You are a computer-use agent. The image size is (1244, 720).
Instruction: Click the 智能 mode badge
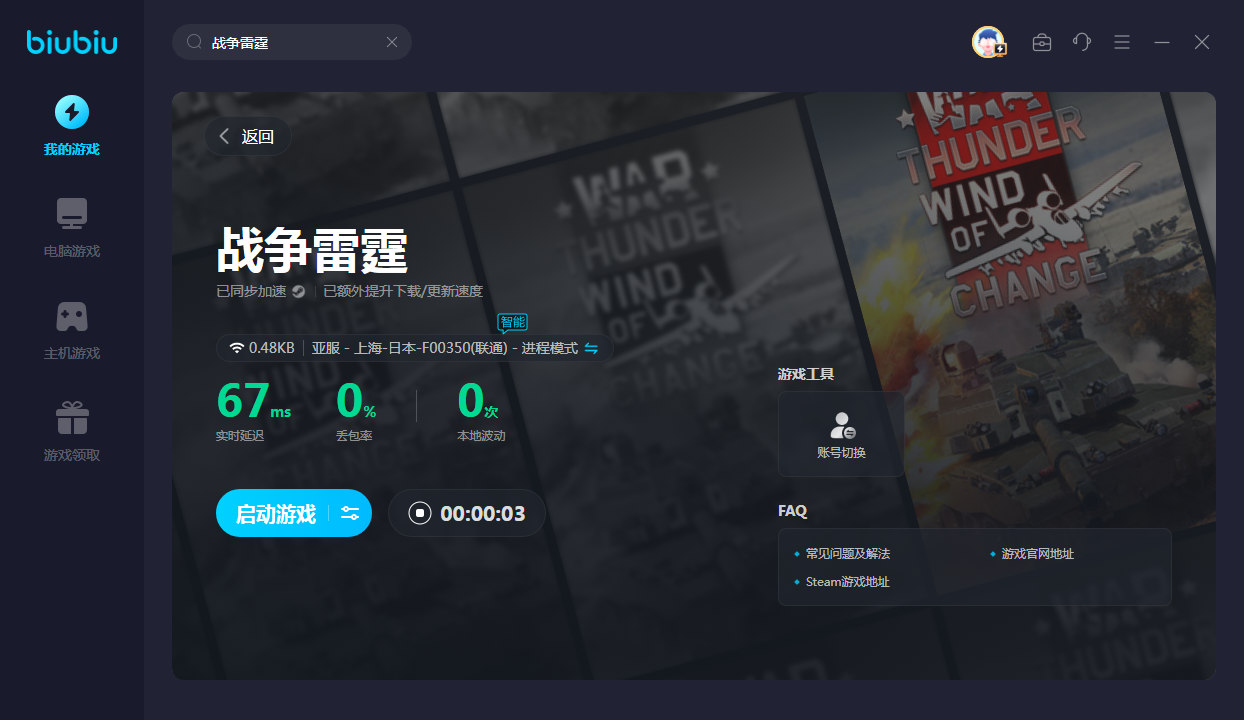pyautogui.click(x=512, y=322)
